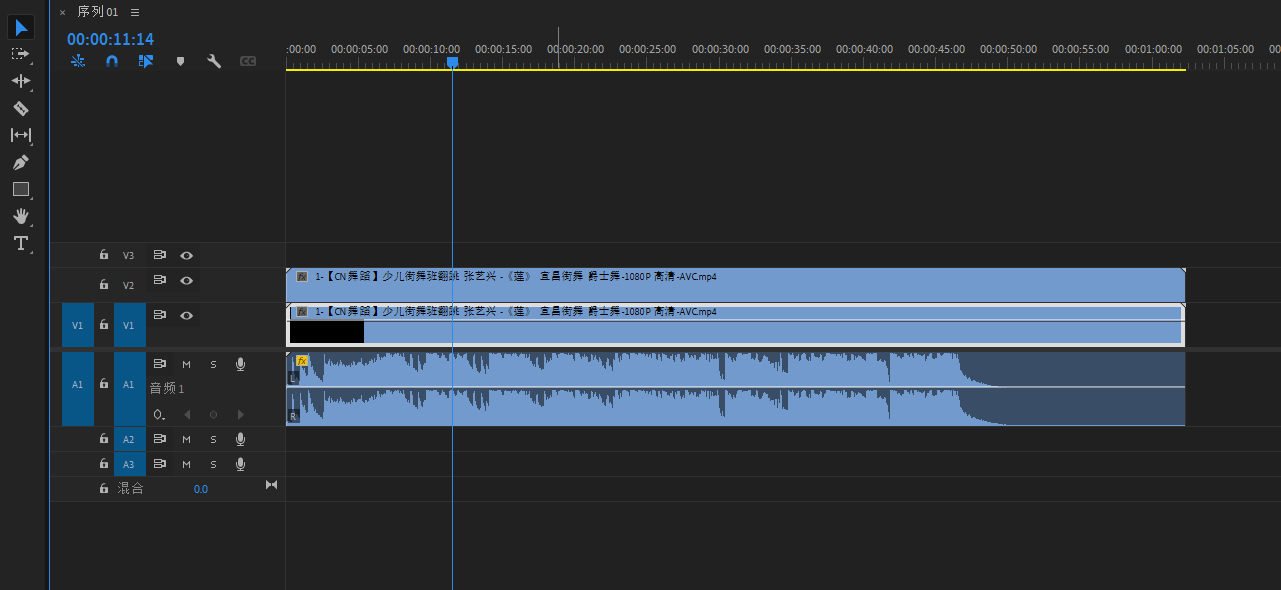This screenshot has height=590, width=1281.
Task: Hide the V2 track output with eye icon
Action: [x=186, y=281]
